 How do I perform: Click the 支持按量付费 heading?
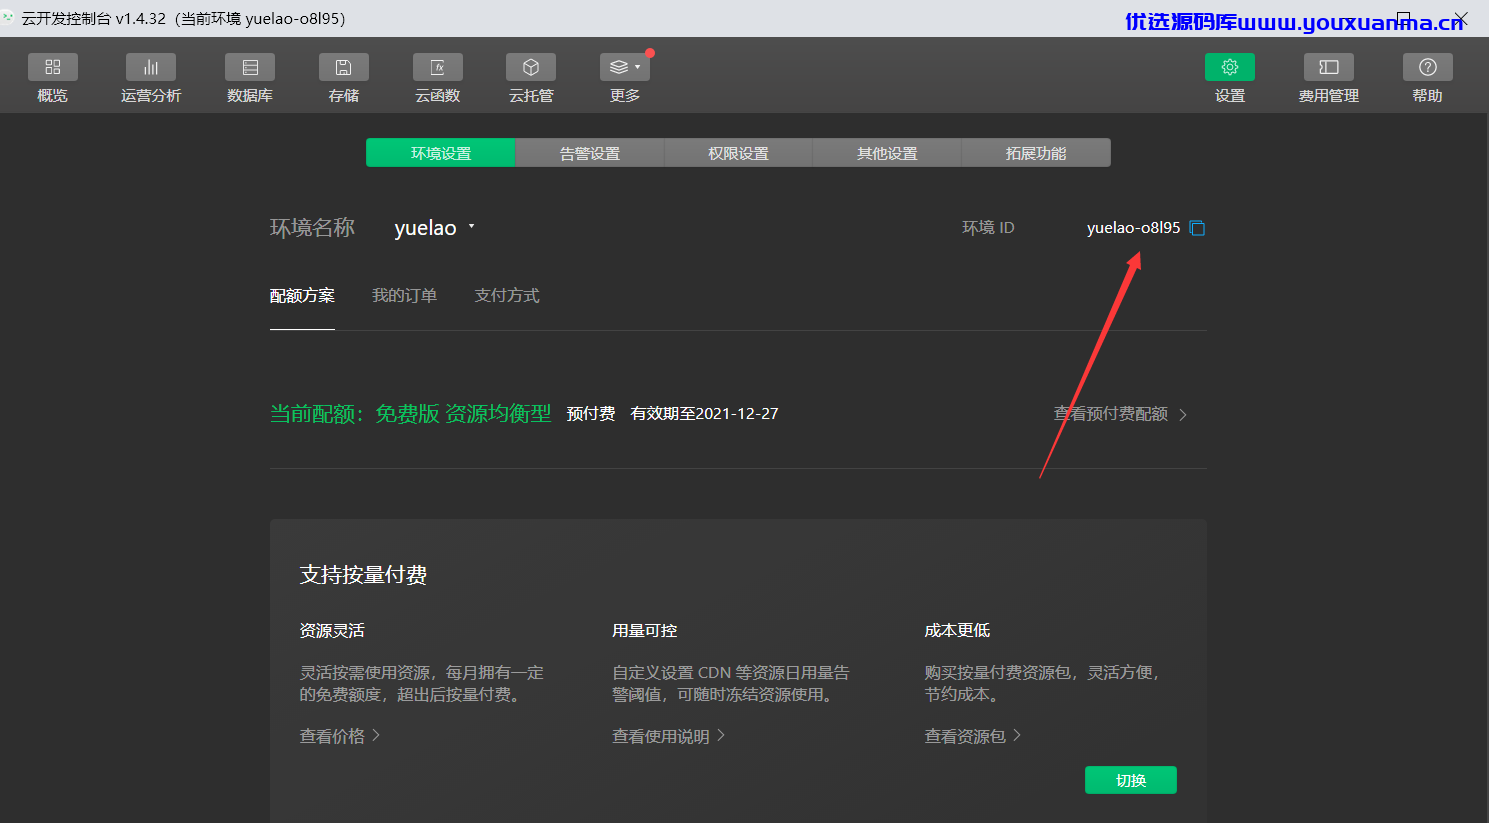click(x=364, y=575)
